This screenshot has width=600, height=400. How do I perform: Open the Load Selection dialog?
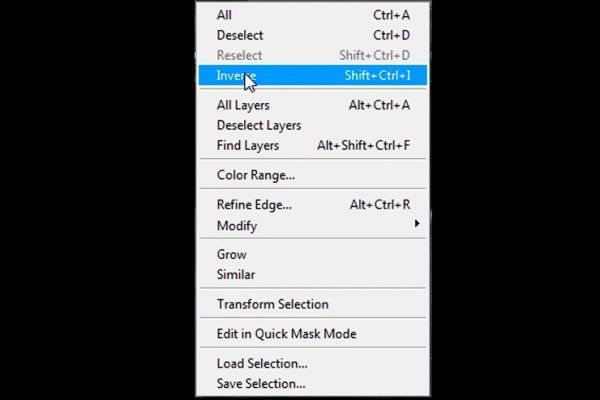point(313,364)
